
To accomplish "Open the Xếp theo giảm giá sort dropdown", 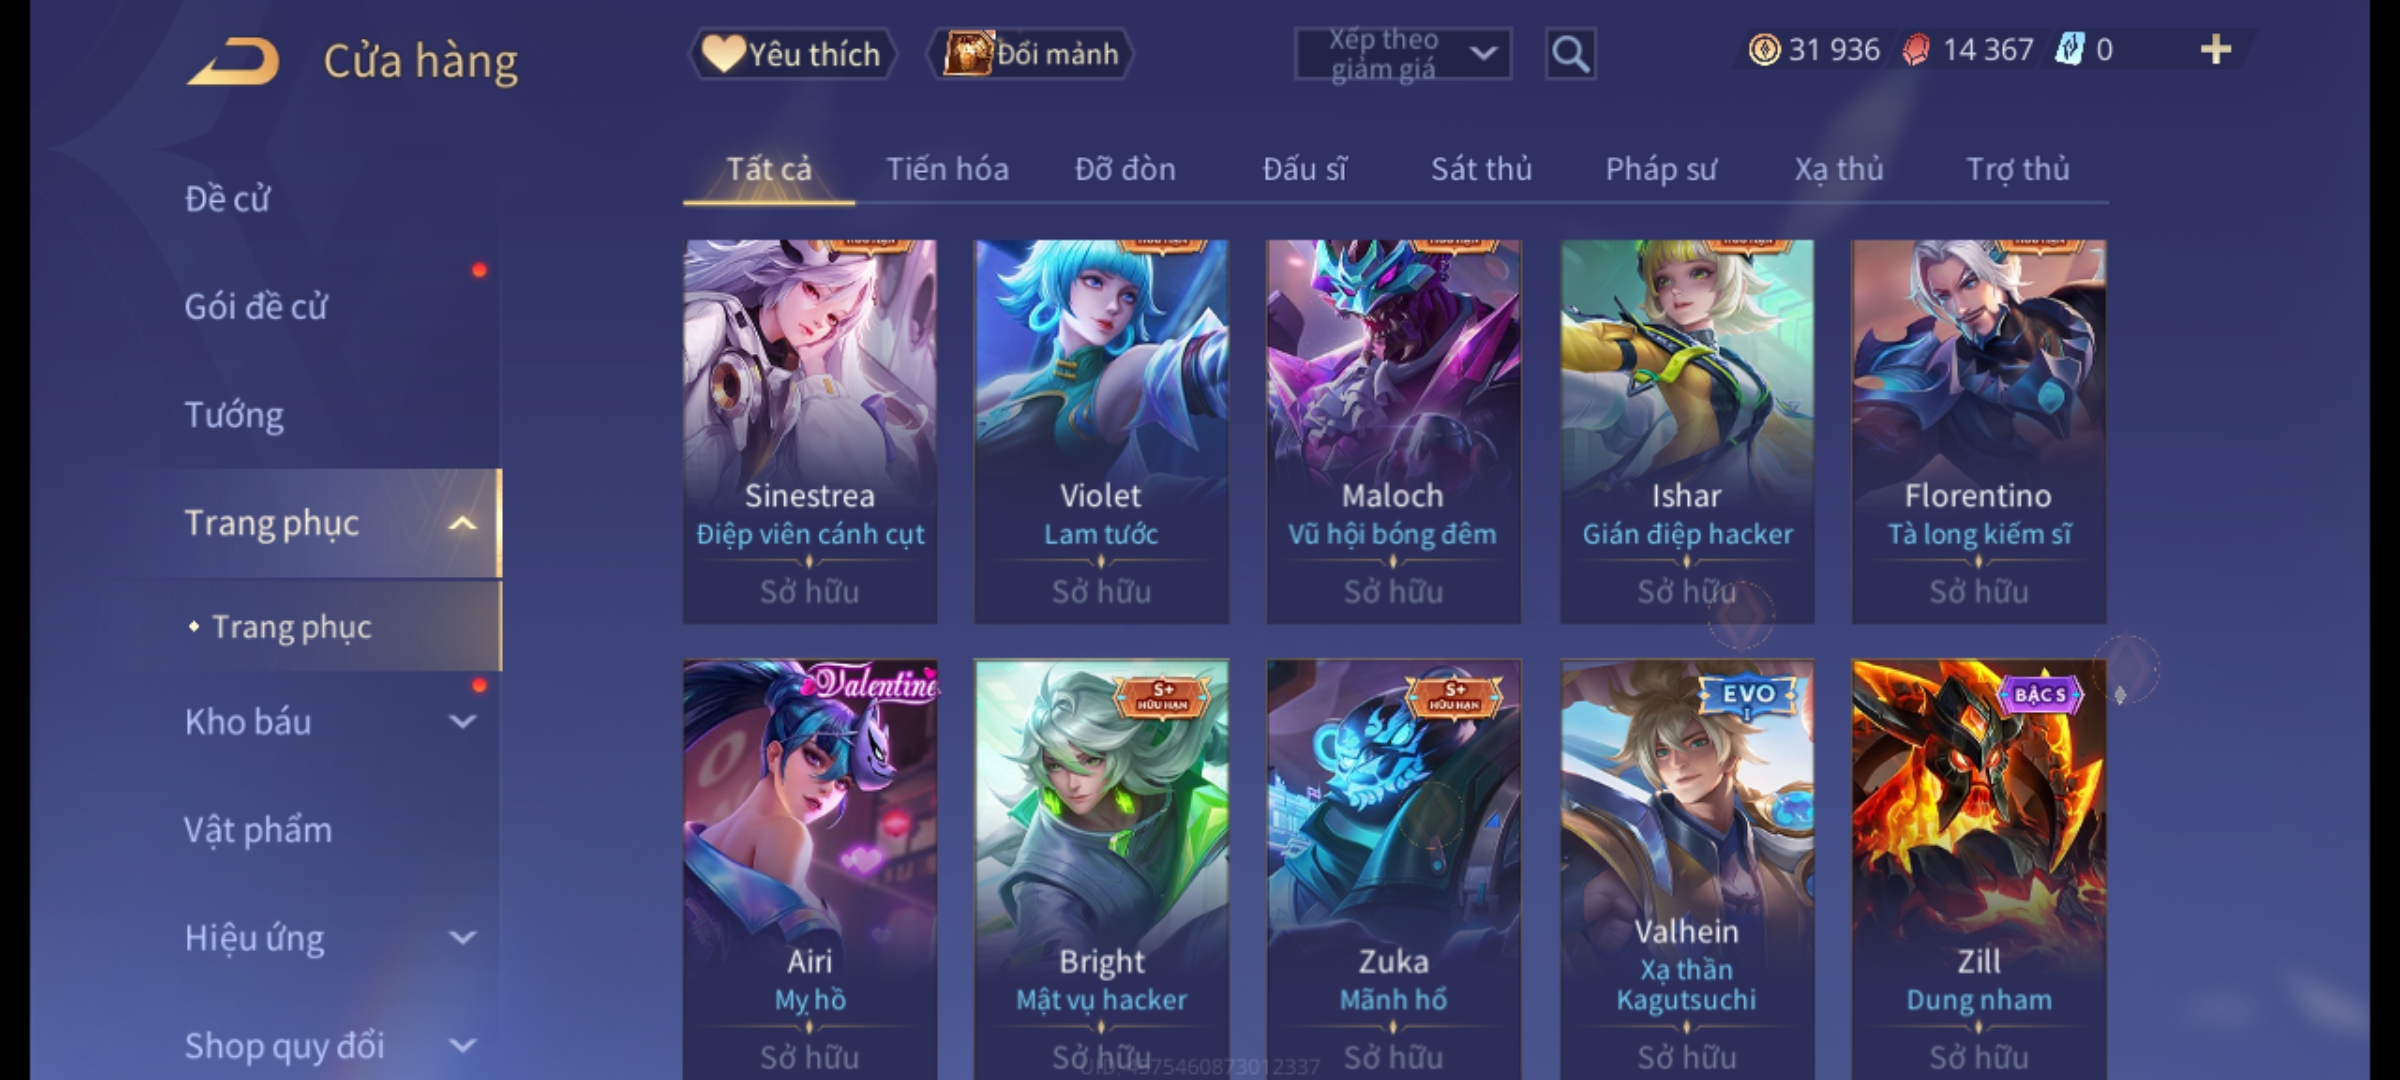I will point(1402,54).
